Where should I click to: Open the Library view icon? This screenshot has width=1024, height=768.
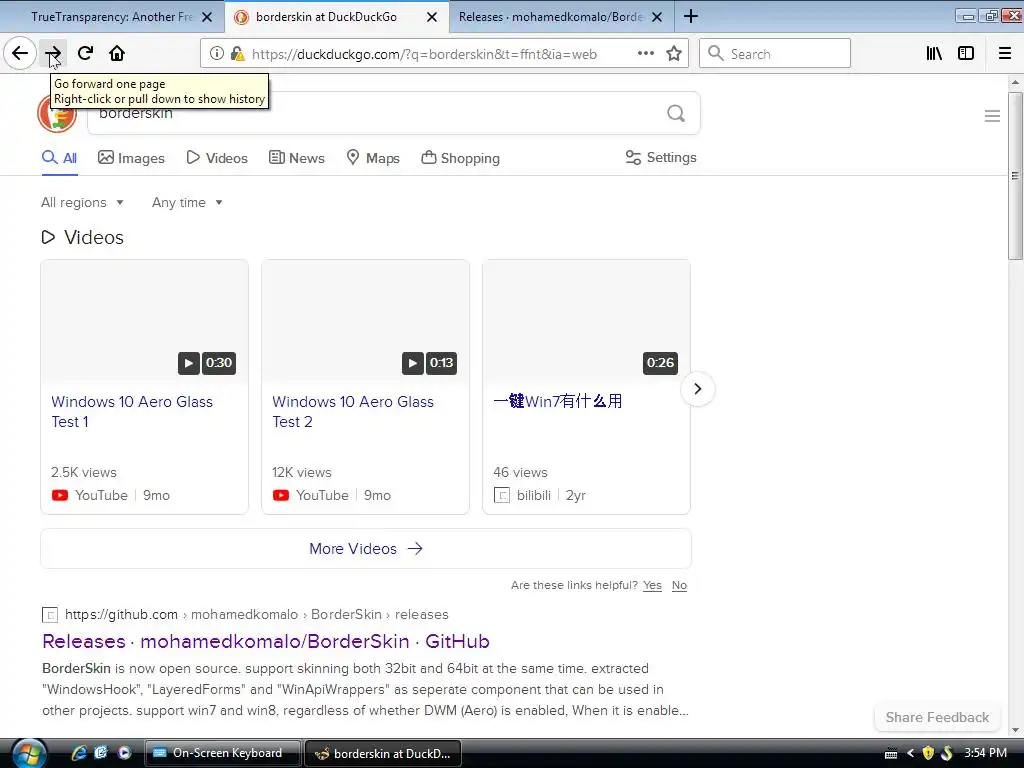[x=935, y=54]
